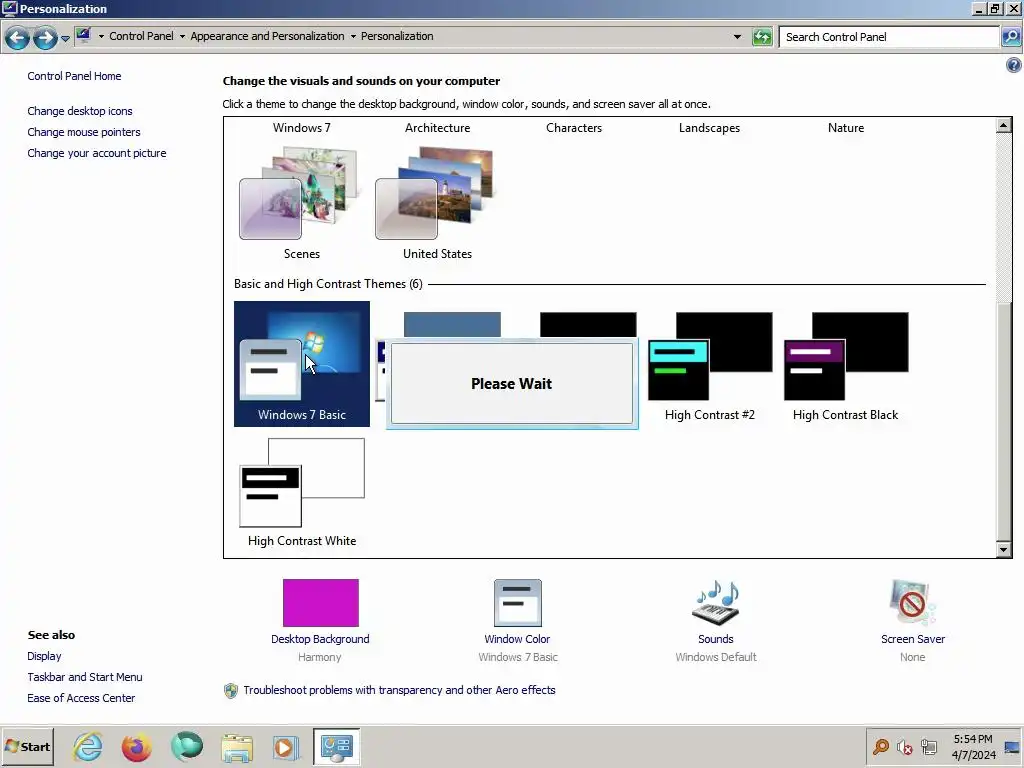Click the Refresh button in address bar

tap(762, 37)
